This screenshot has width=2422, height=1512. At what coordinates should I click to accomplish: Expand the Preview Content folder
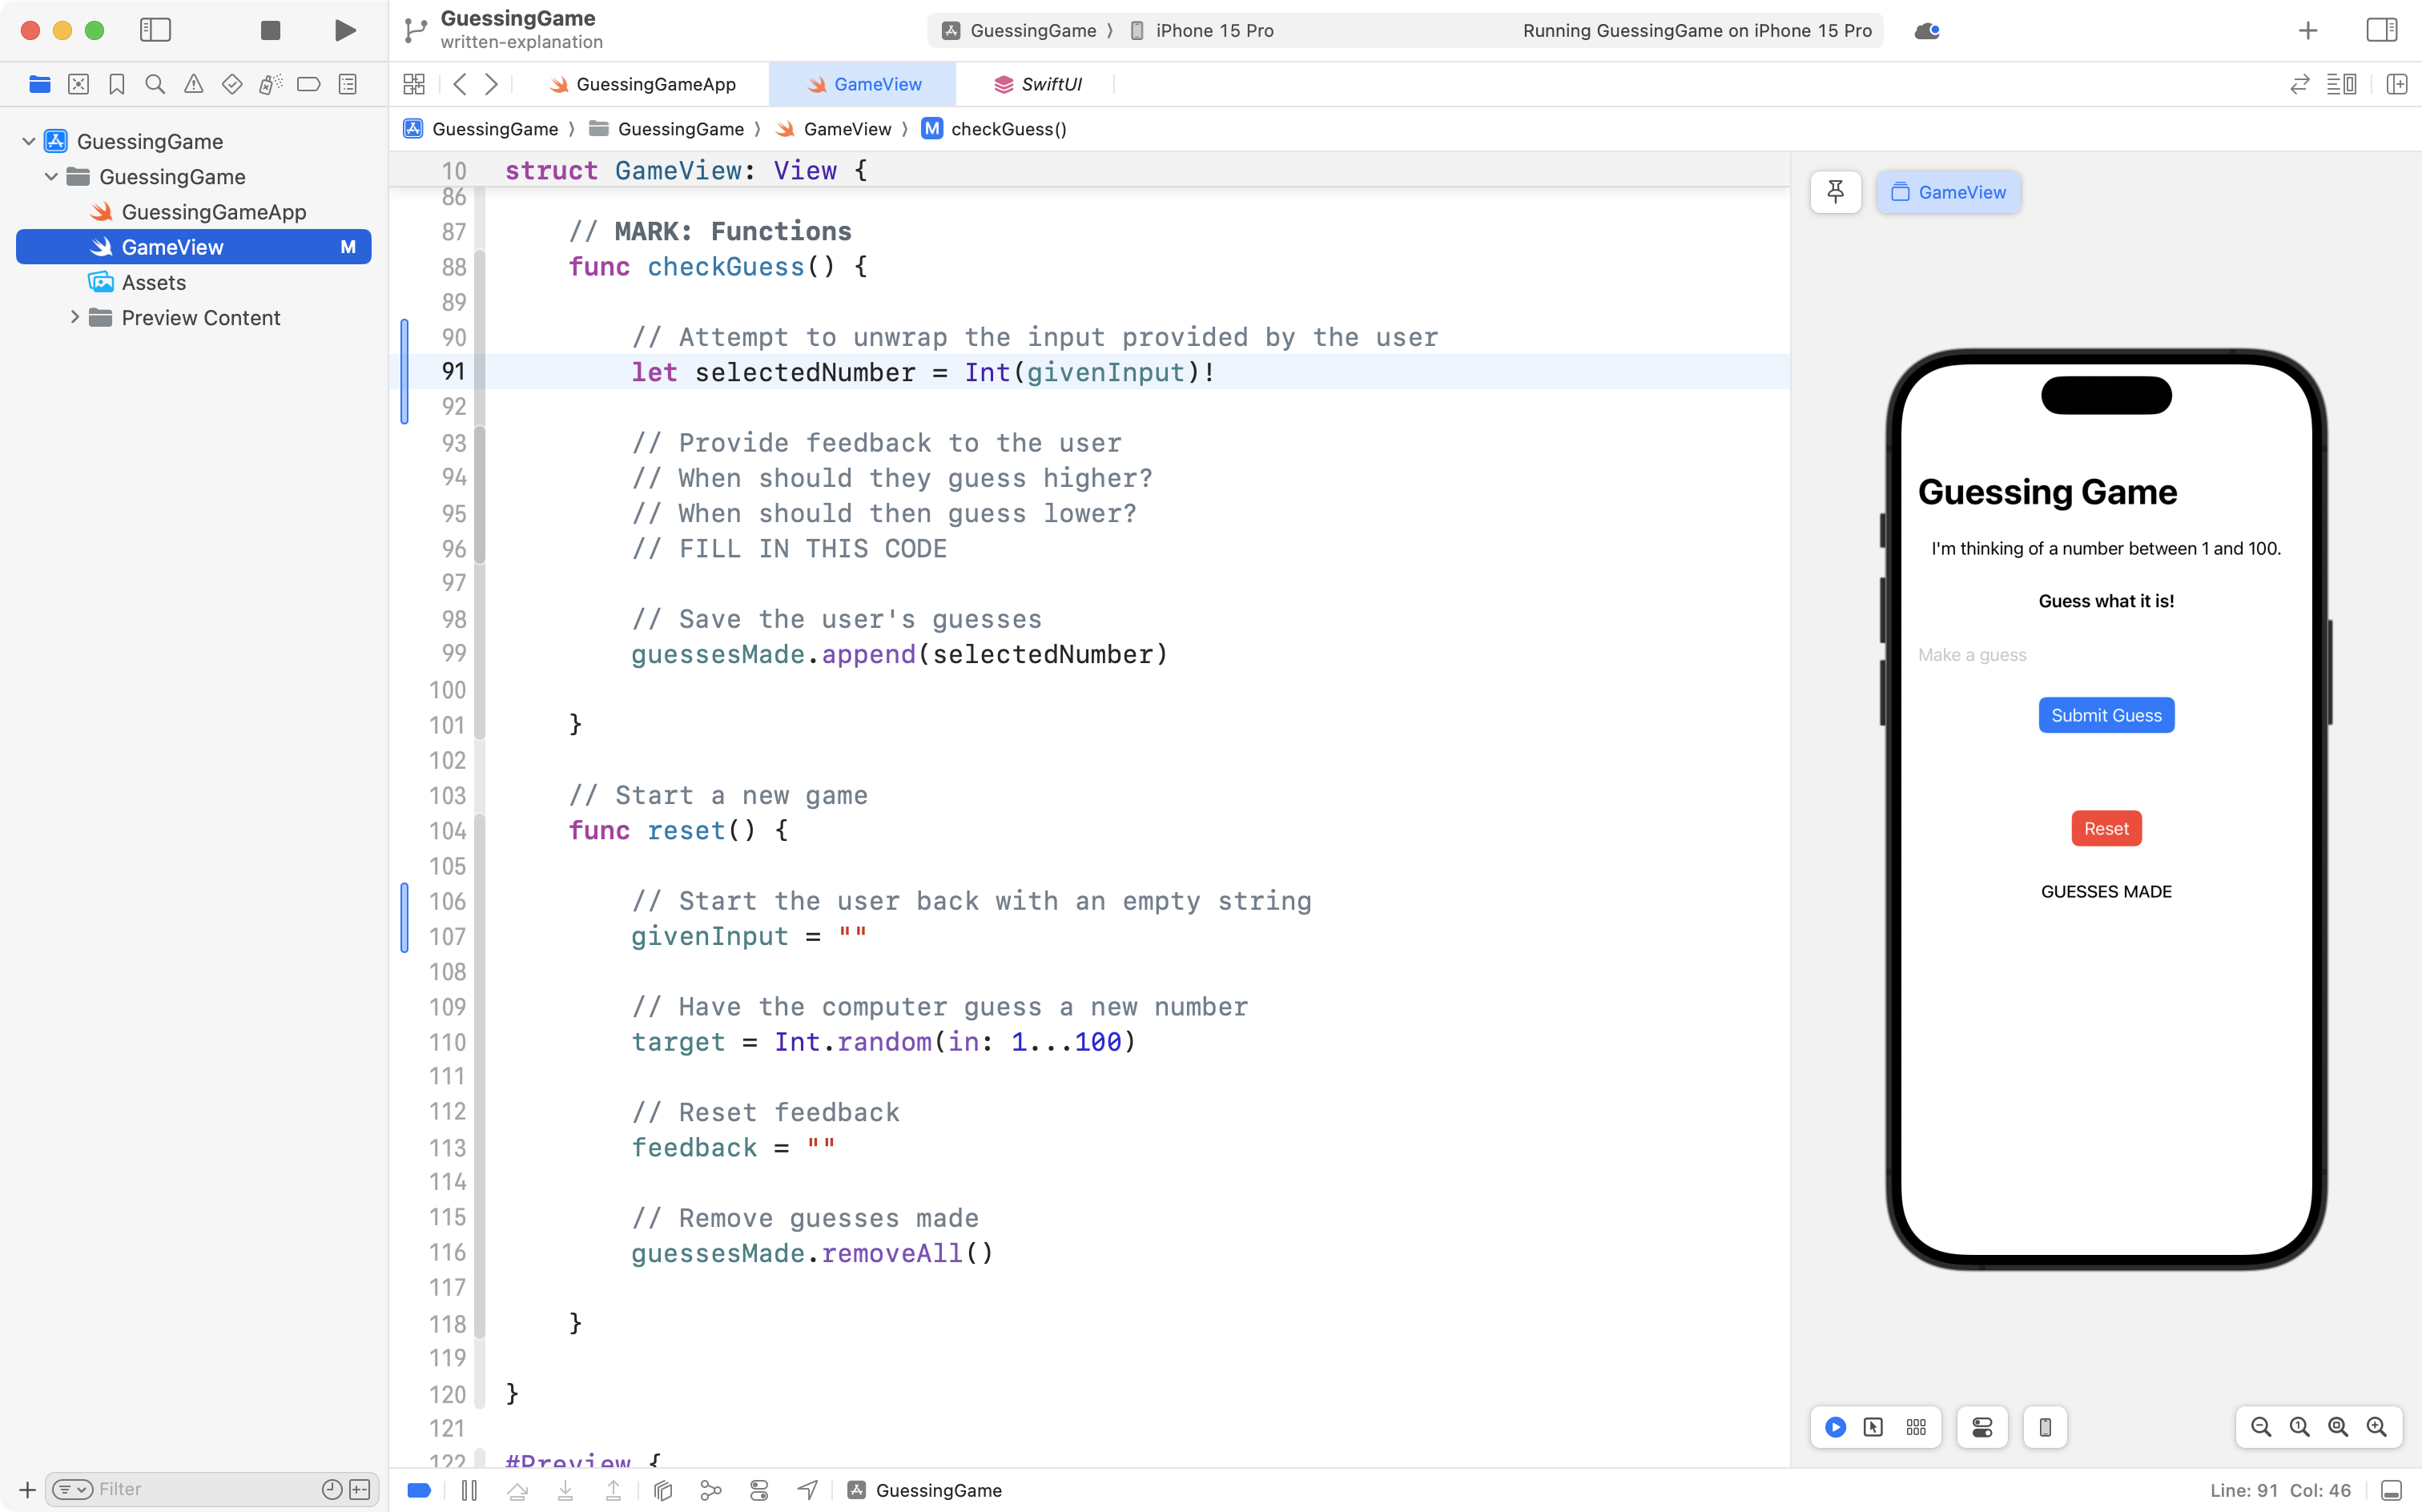pos(75,317)
